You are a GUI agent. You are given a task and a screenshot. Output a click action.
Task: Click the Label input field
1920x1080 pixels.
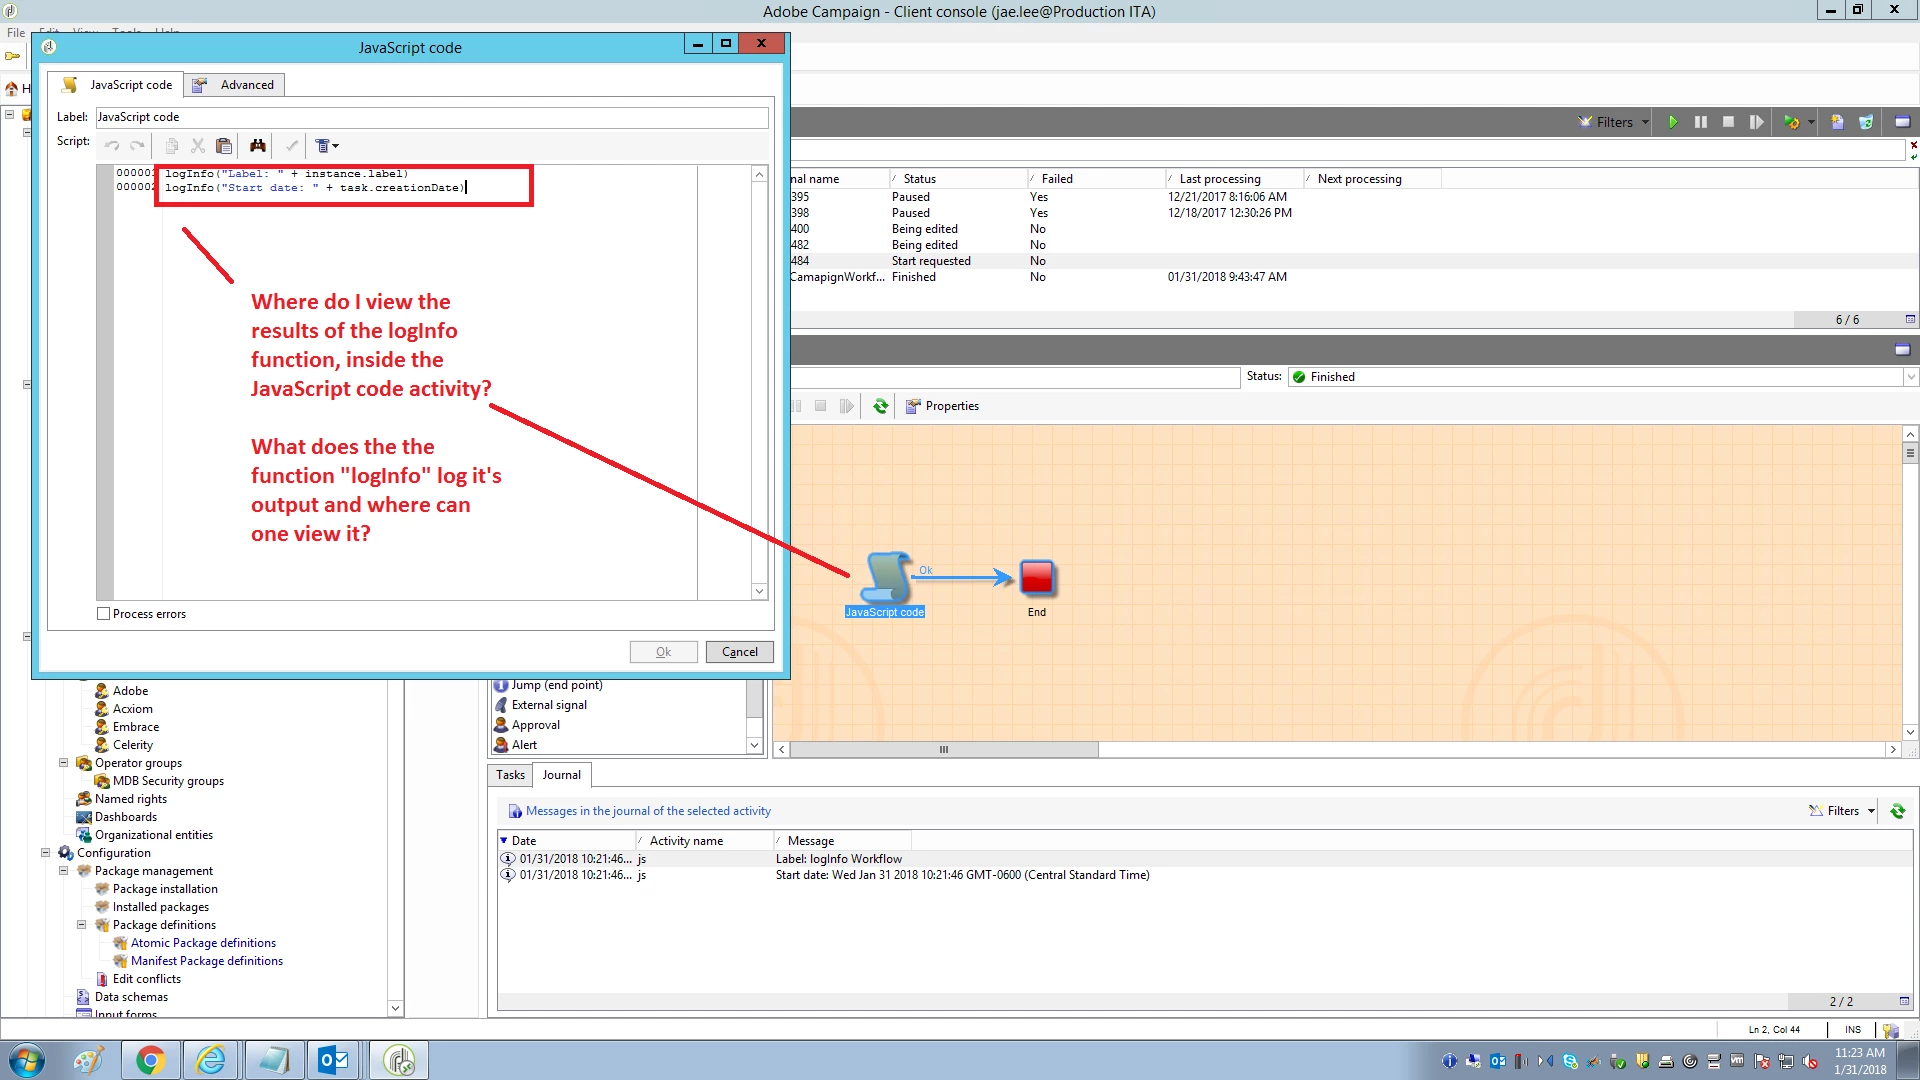pyautogui.click(x=431, y=117)
